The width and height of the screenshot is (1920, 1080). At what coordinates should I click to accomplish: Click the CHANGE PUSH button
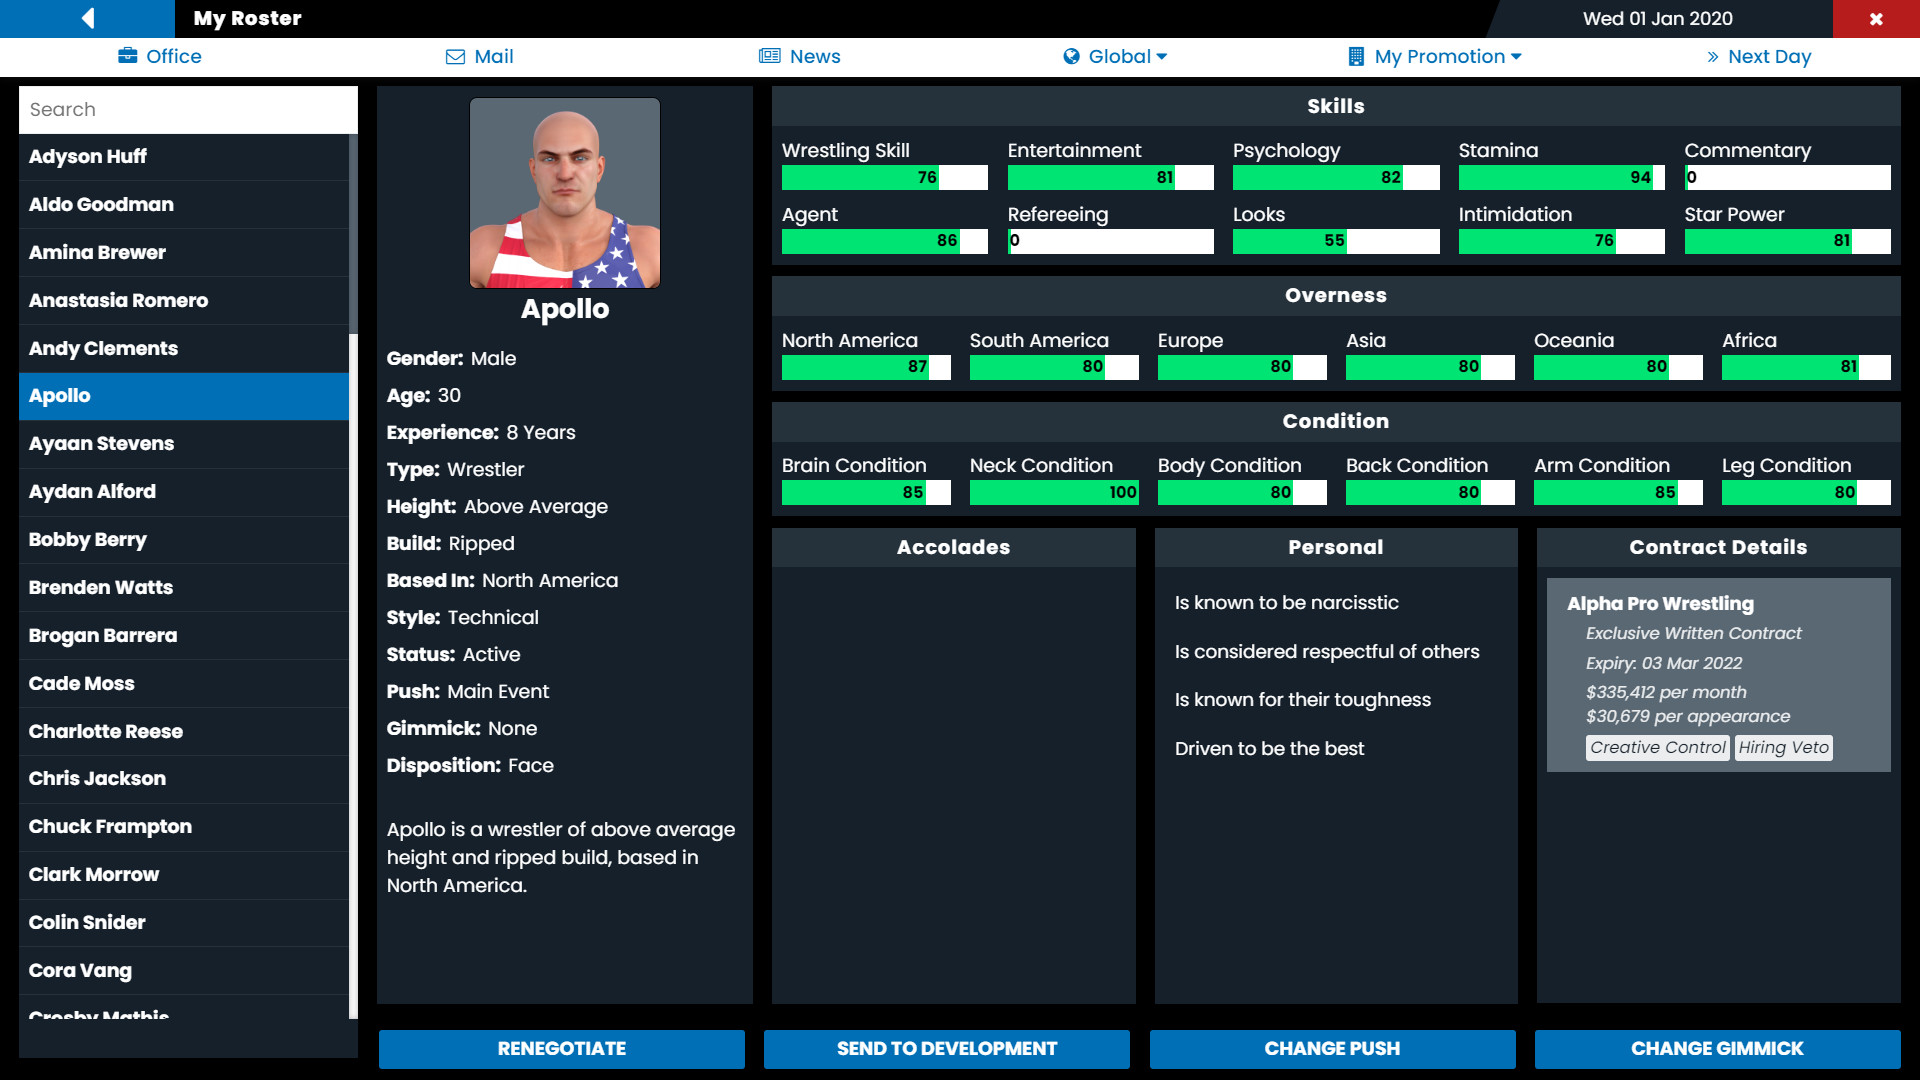[x=1331, y=1048]
